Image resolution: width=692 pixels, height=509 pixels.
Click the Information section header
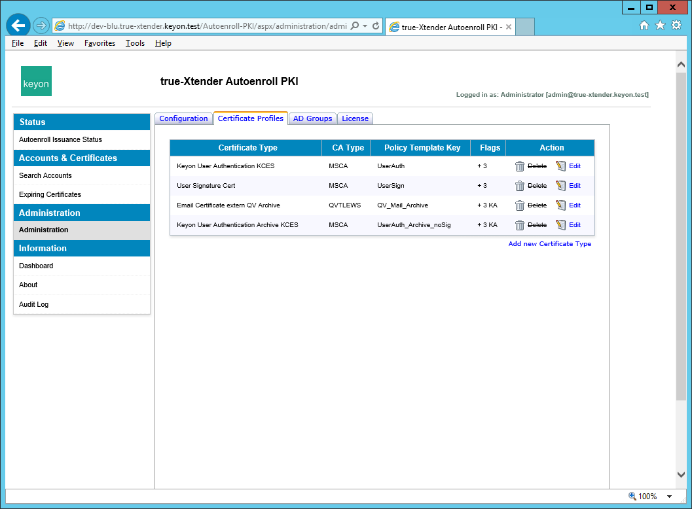click(82, 248)
